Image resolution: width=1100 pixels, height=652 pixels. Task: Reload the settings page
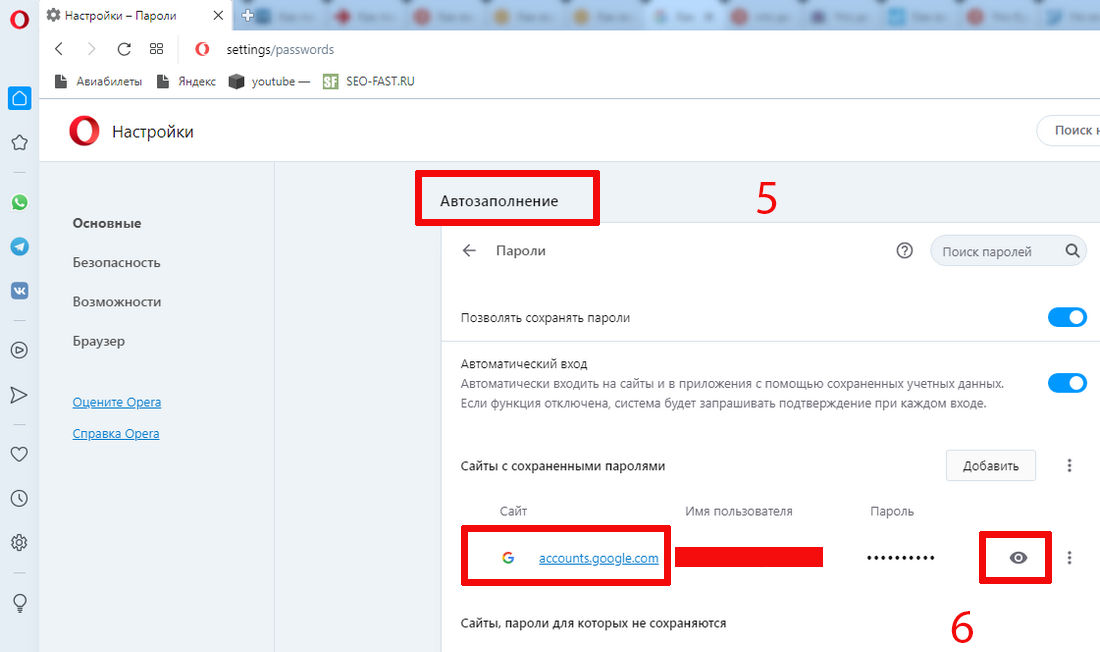pos(124,49)
